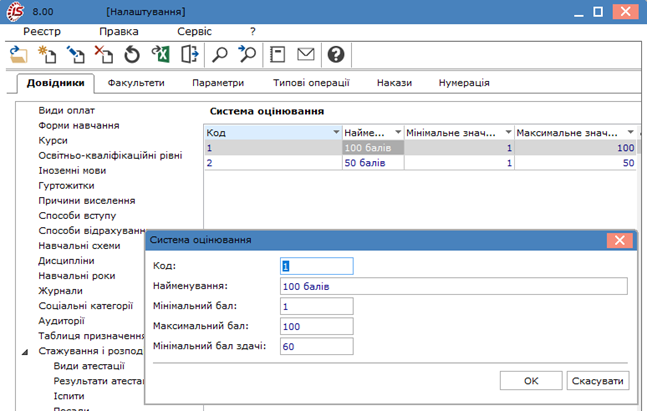647x411 pixels.
Task: Select Способи вступу in the tree
Action: click(77, 216)
